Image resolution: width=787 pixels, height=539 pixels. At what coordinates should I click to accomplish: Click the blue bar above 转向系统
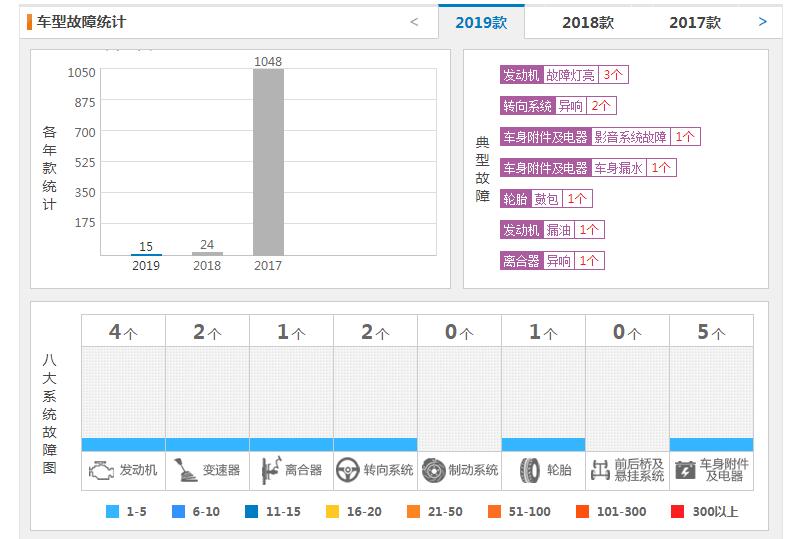click(x=375, y=445)
